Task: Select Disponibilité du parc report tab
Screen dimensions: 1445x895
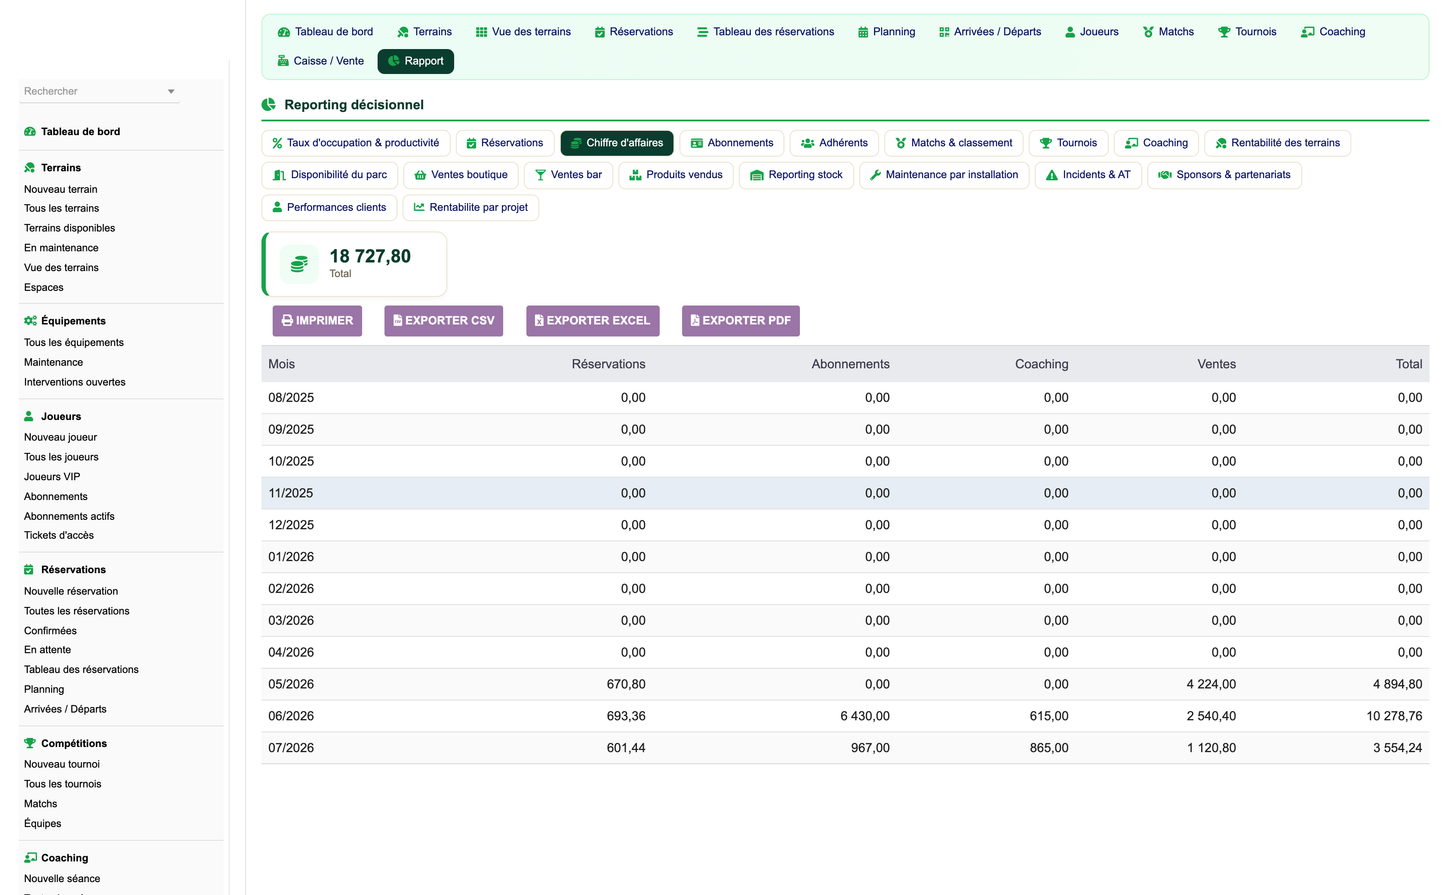Action: [330, 175]
